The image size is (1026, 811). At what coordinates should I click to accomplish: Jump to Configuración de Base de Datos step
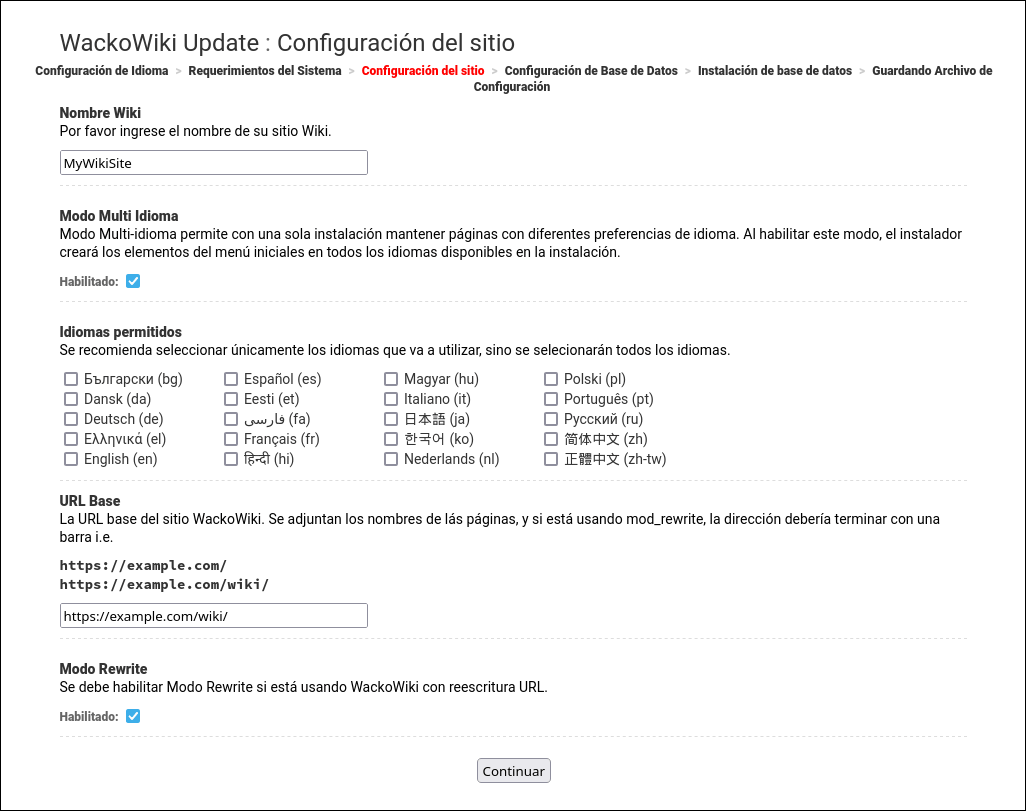[591, 71]
